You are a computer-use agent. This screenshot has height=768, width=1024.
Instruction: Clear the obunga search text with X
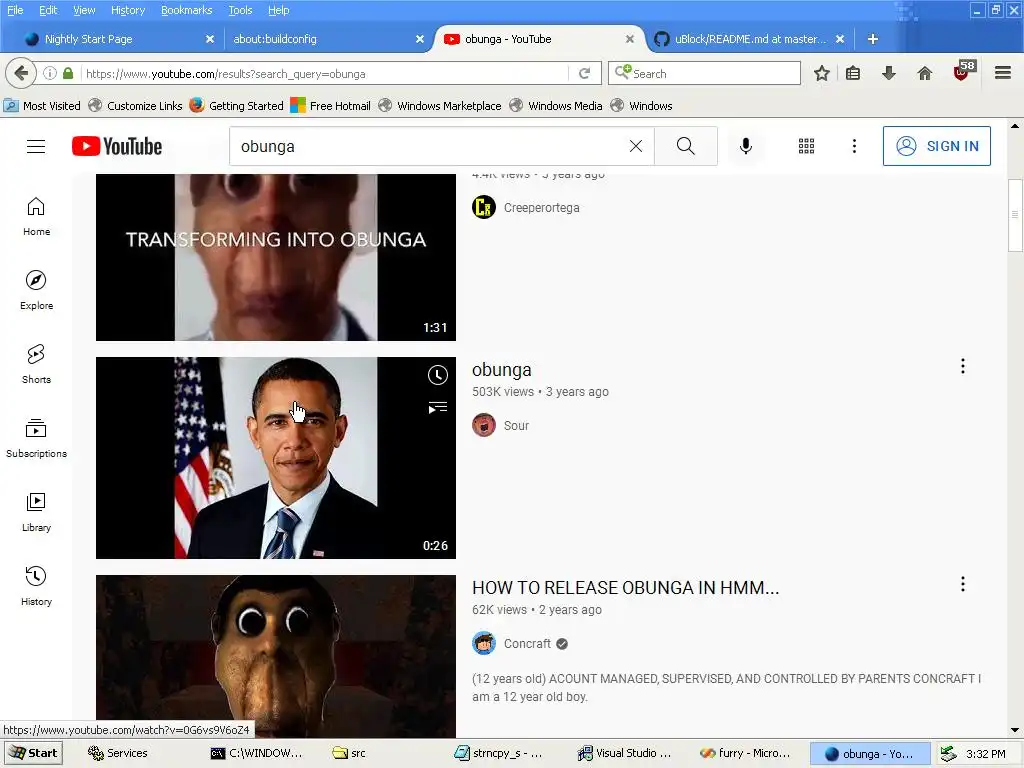pyautogui.click(x=635, y=146)
